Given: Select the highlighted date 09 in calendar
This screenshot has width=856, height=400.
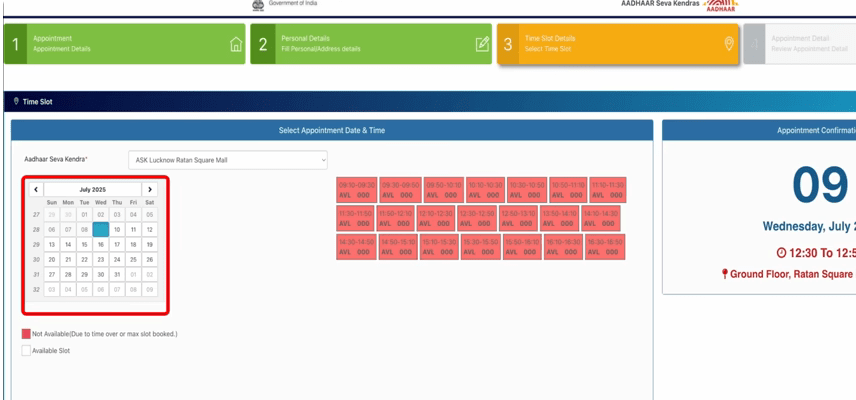Looking at the screenshot, I should [100, 229].
